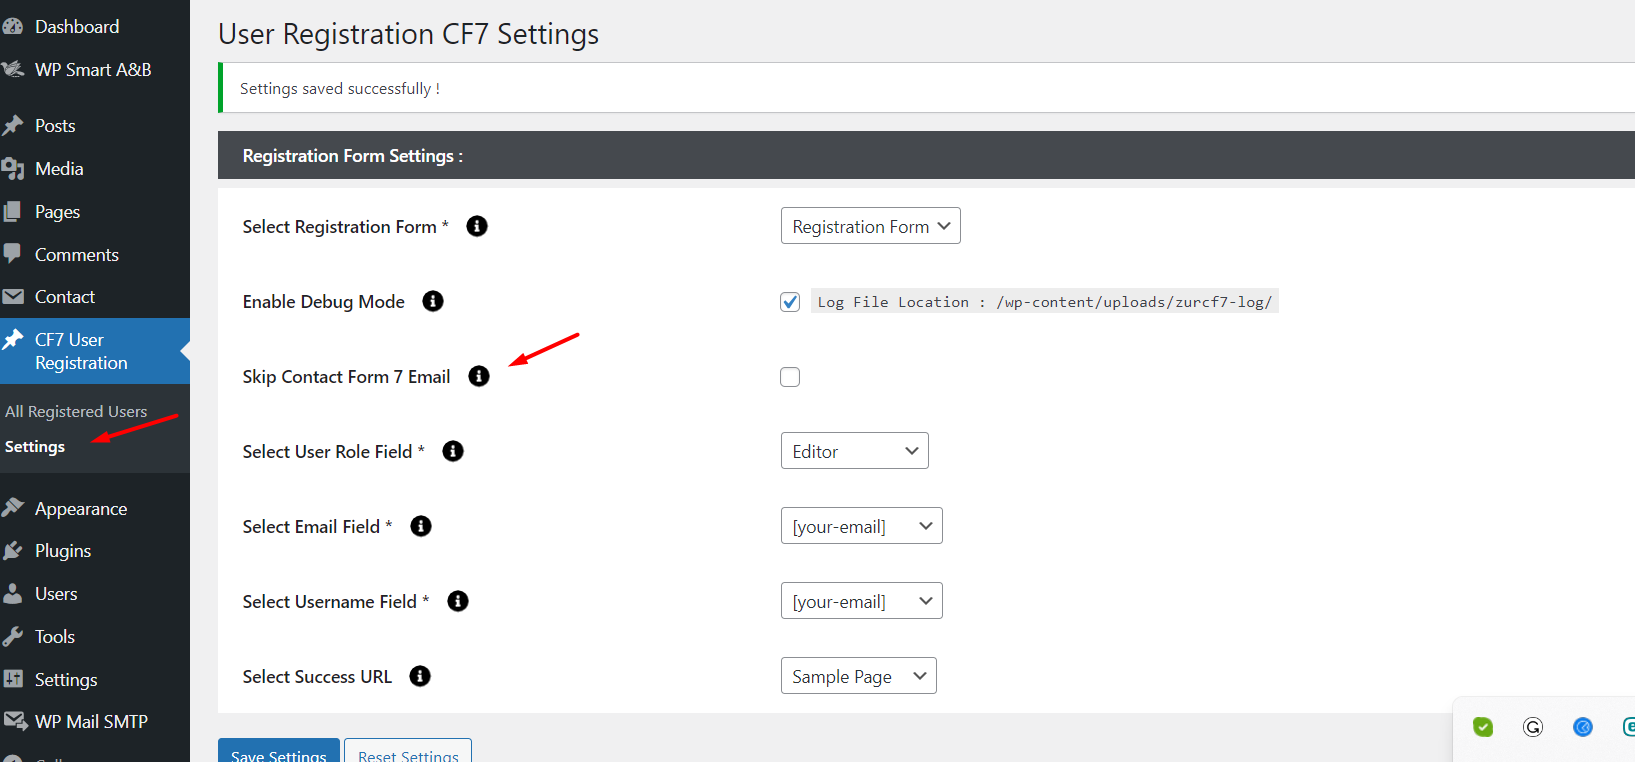Go to Plugins in the sidebar

(63, 551)
